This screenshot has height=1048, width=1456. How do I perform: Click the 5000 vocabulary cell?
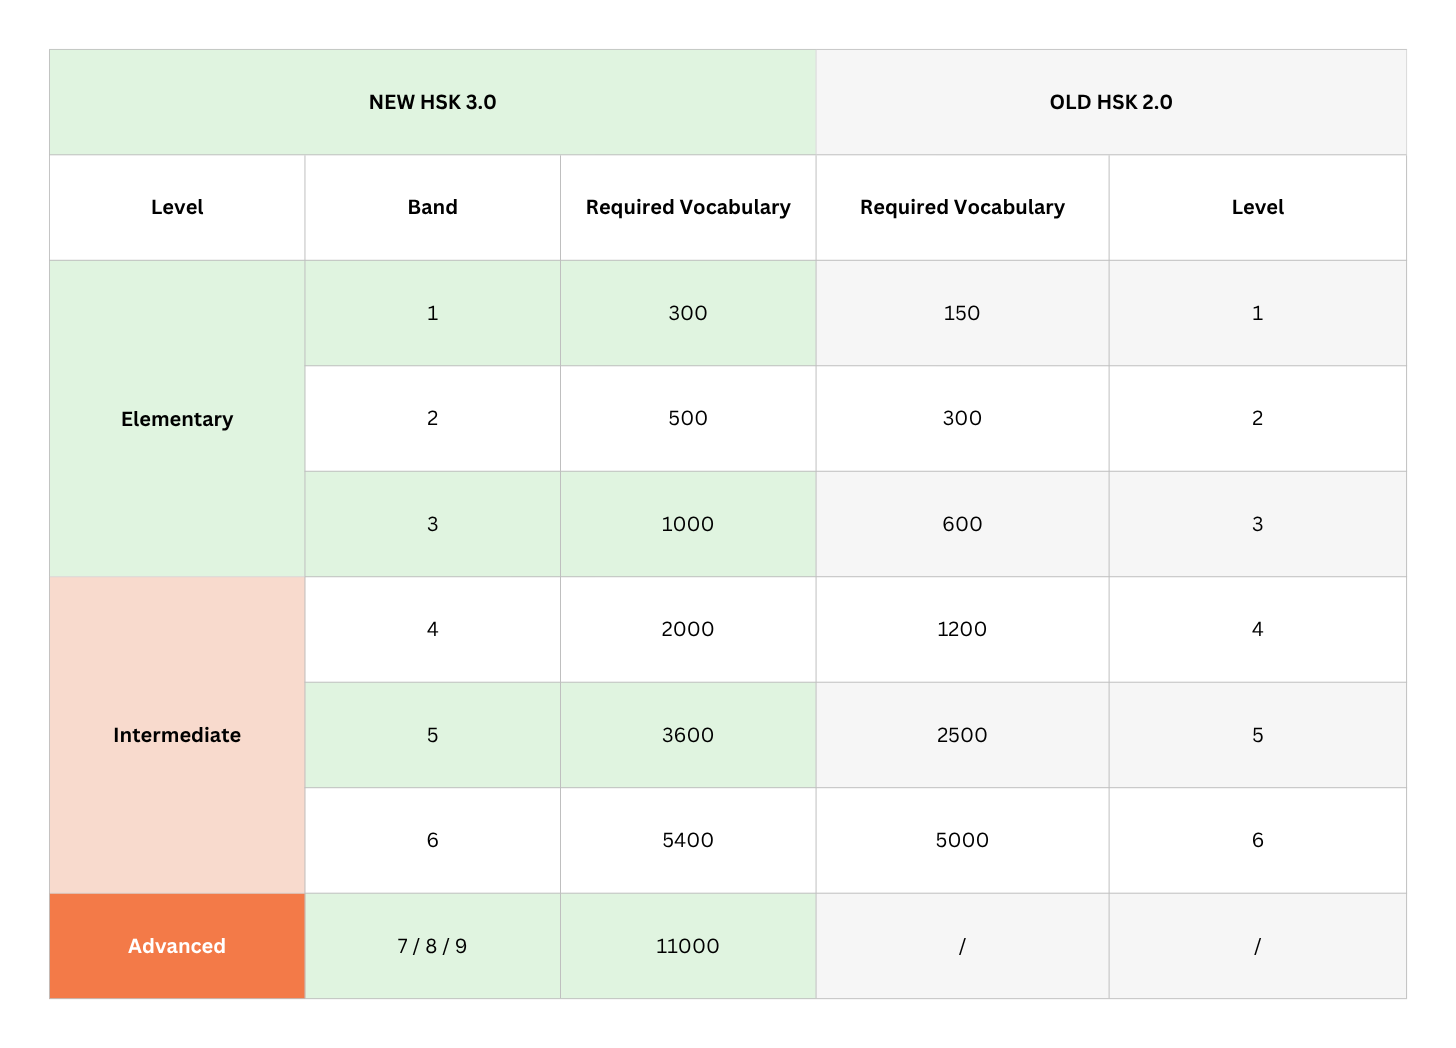pos(962,840)
